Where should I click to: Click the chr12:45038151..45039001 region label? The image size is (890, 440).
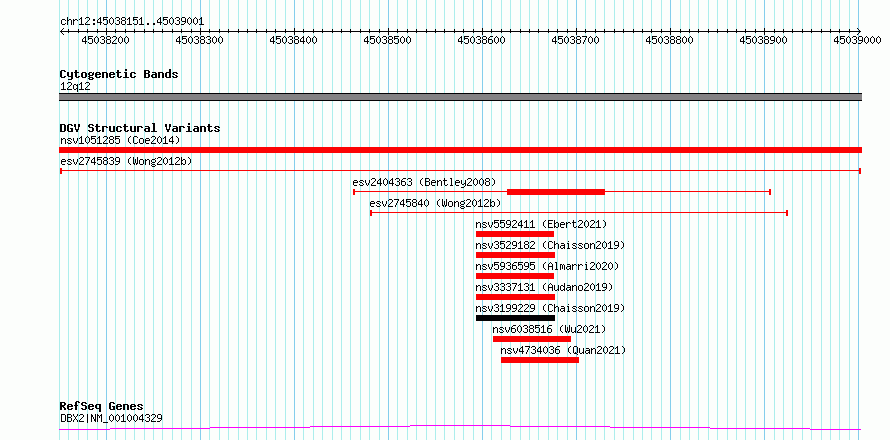click(x=132, y=22)
